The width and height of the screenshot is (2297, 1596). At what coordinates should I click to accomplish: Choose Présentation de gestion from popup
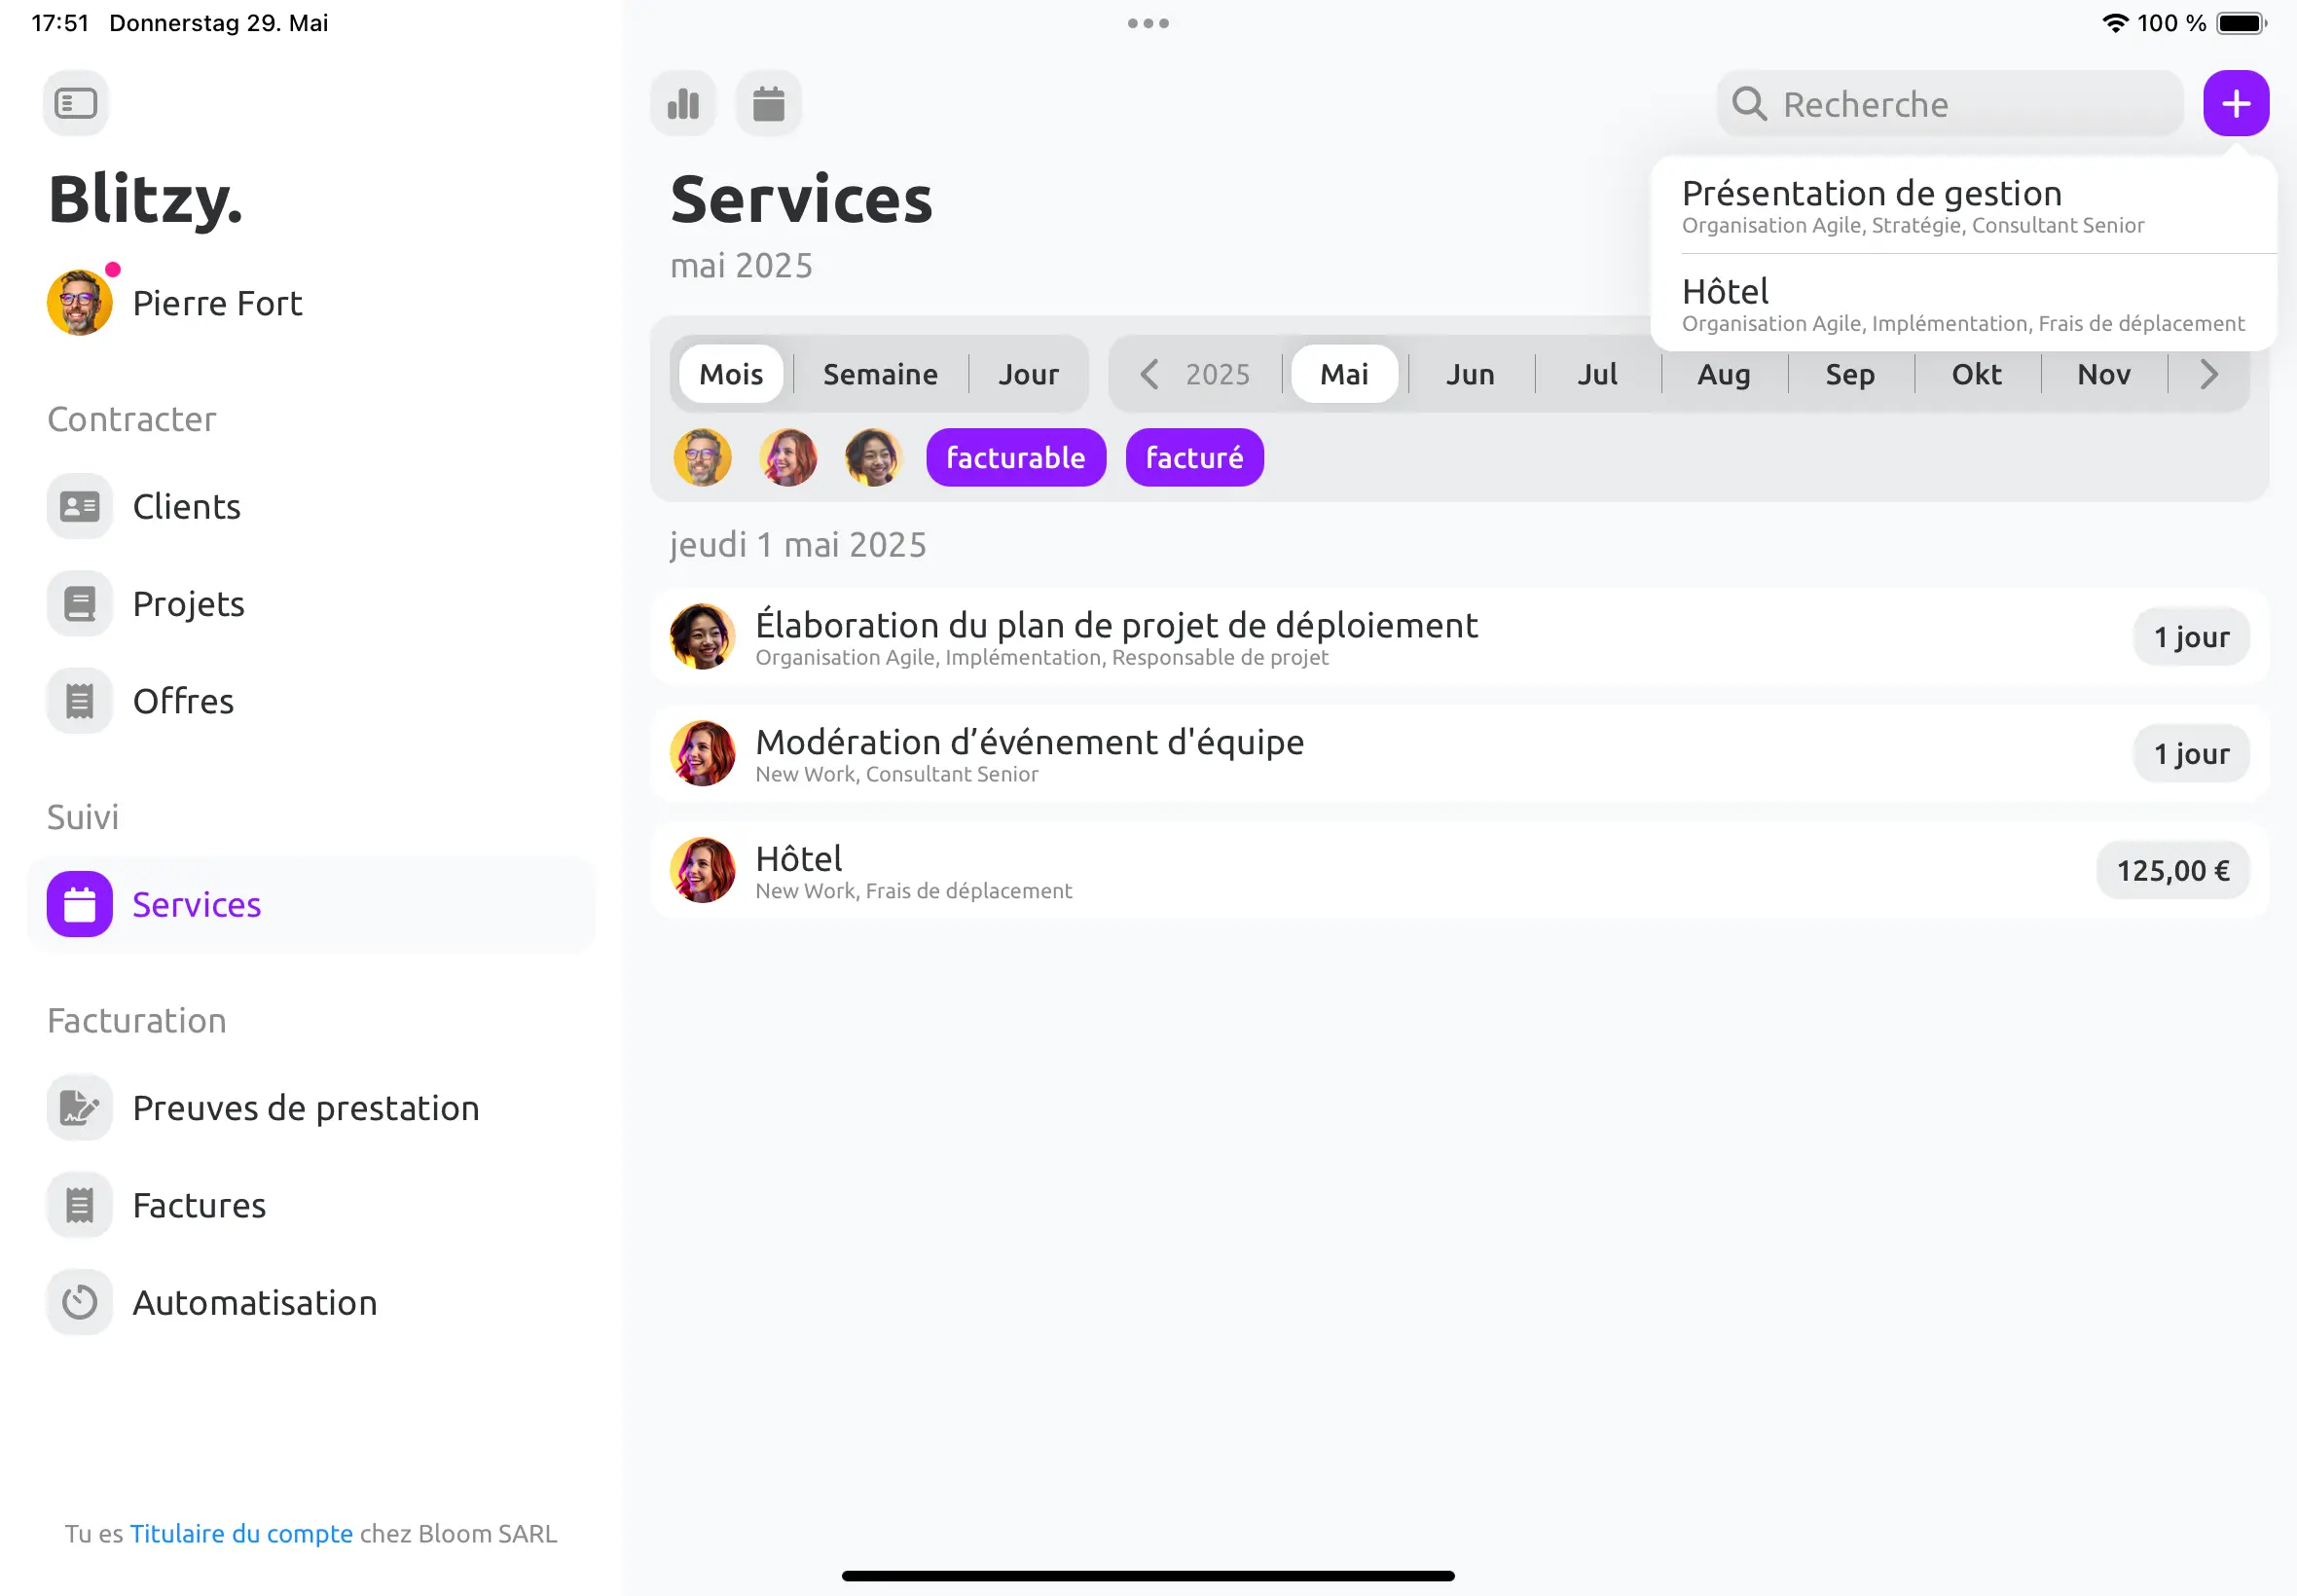point(1963,205)
